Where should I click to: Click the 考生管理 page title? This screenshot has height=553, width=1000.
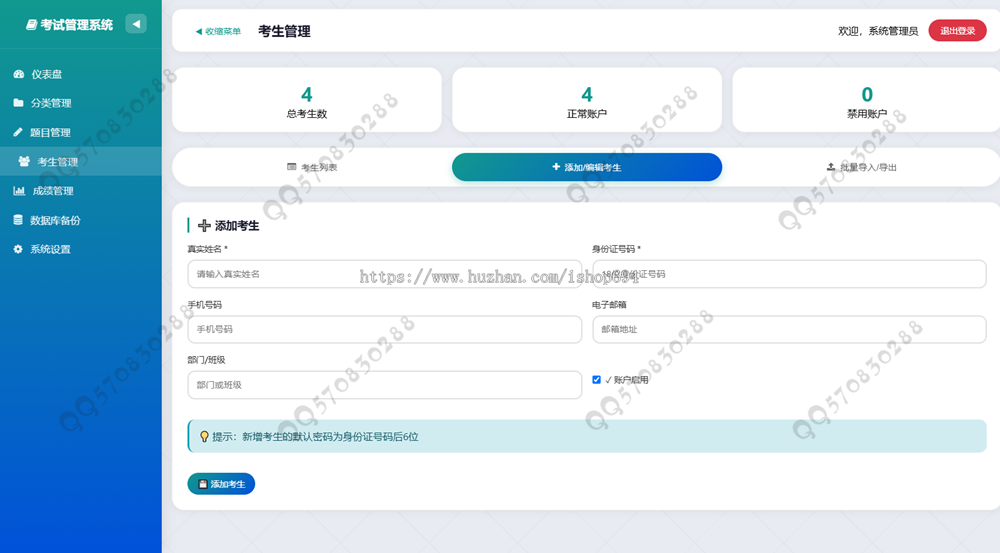click(284, 31)
